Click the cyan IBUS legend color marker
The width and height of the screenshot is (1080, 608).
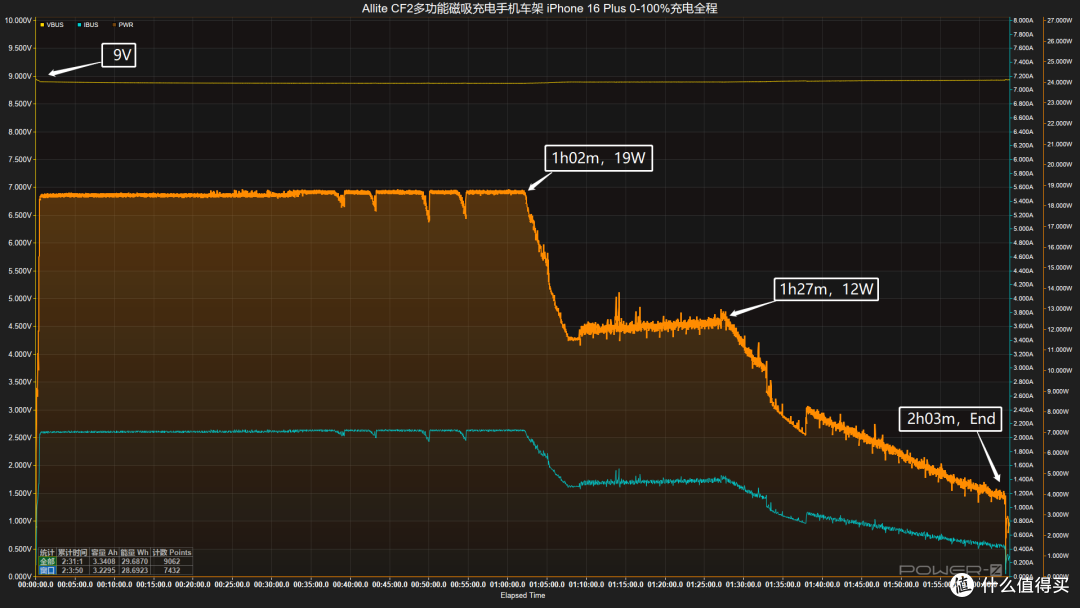[79, 25]
